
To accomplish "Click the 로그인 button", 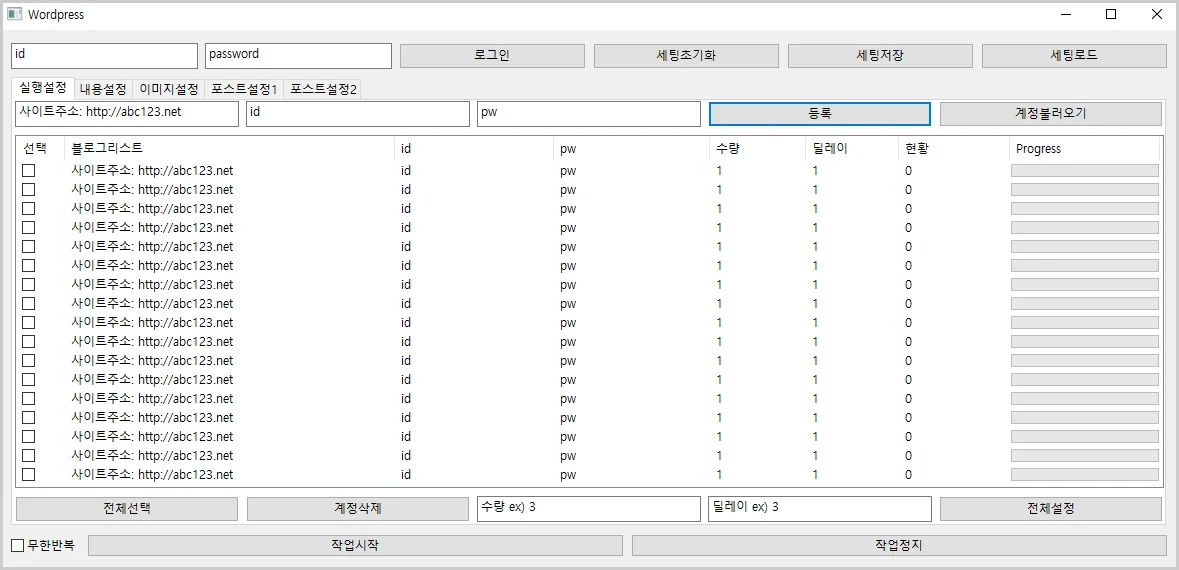I will (492, 56).
